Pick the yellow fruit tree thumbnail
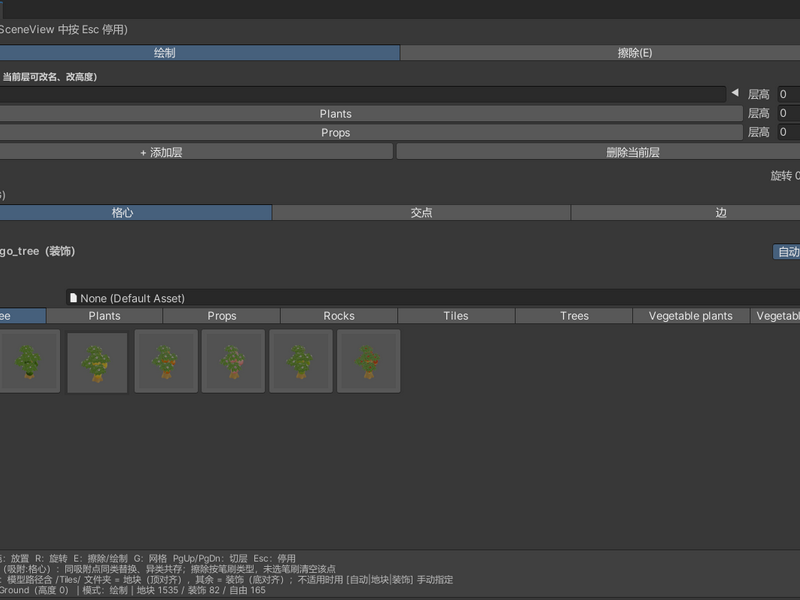800x600 pixels. tap(97, 363)
